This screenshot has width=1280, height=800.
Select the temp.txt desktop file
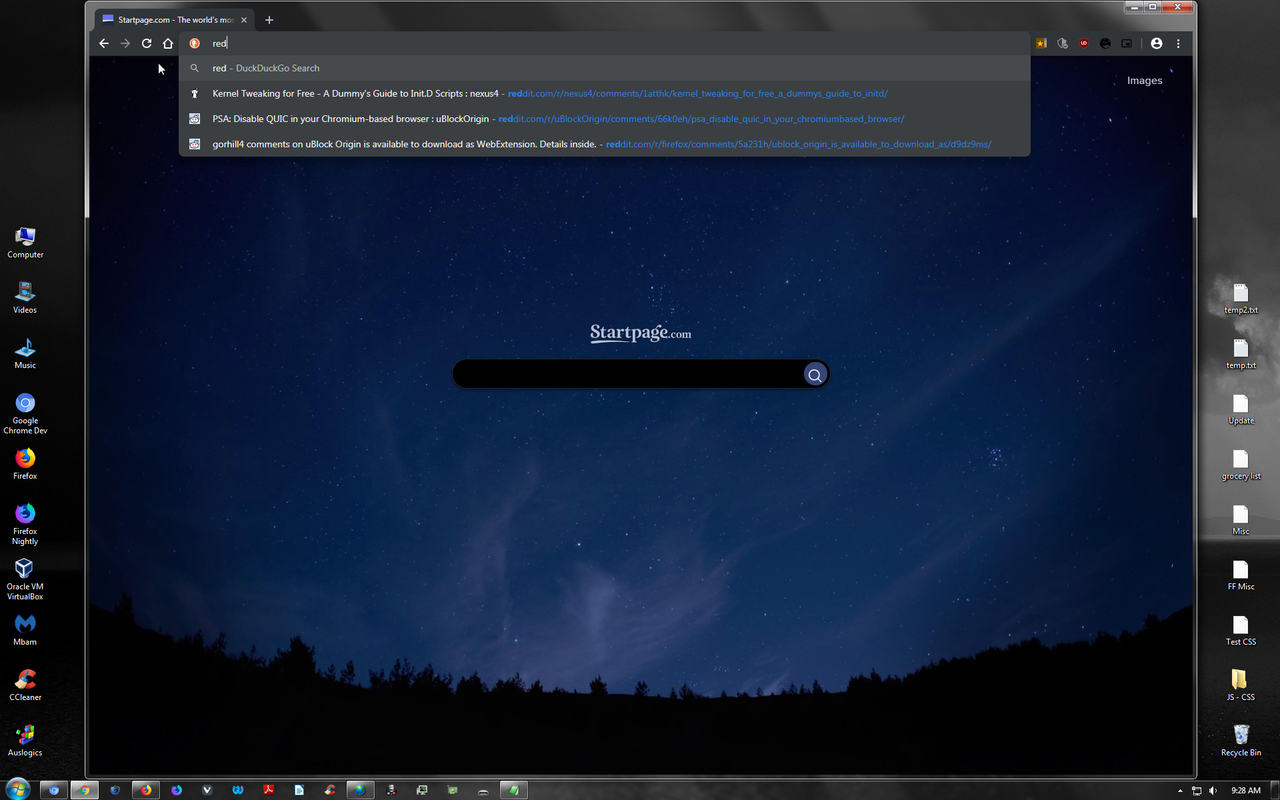(x=1241, y=354)
